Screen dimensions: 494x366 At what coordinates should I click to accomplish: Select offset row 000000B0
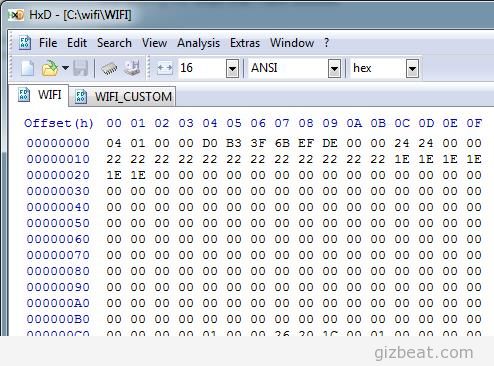click(x=58, y=319)
